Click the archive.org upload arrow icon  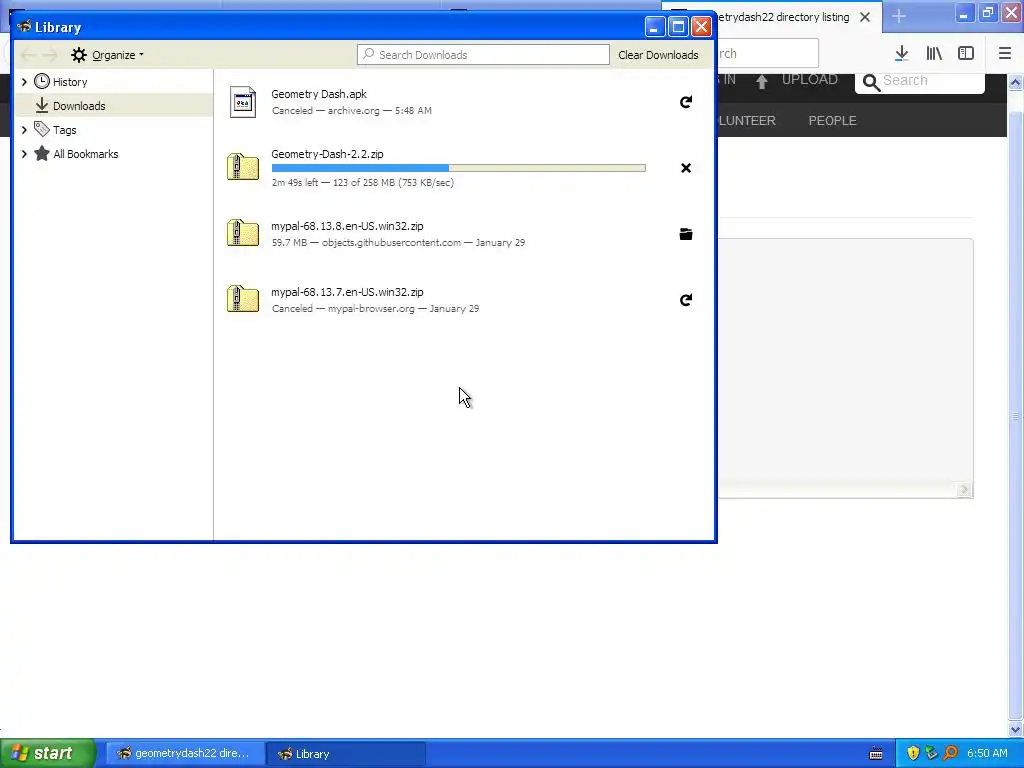point(761,81)
